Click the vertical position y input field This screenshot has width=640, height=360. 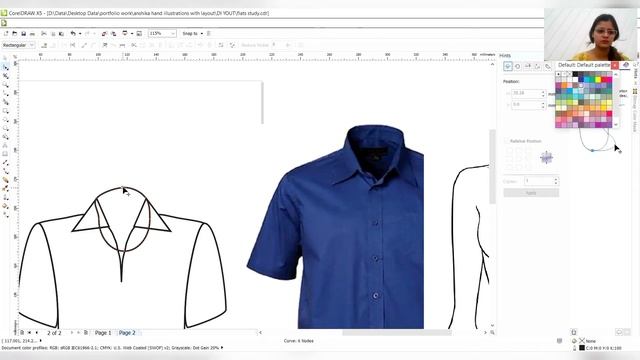click(529, 105)
